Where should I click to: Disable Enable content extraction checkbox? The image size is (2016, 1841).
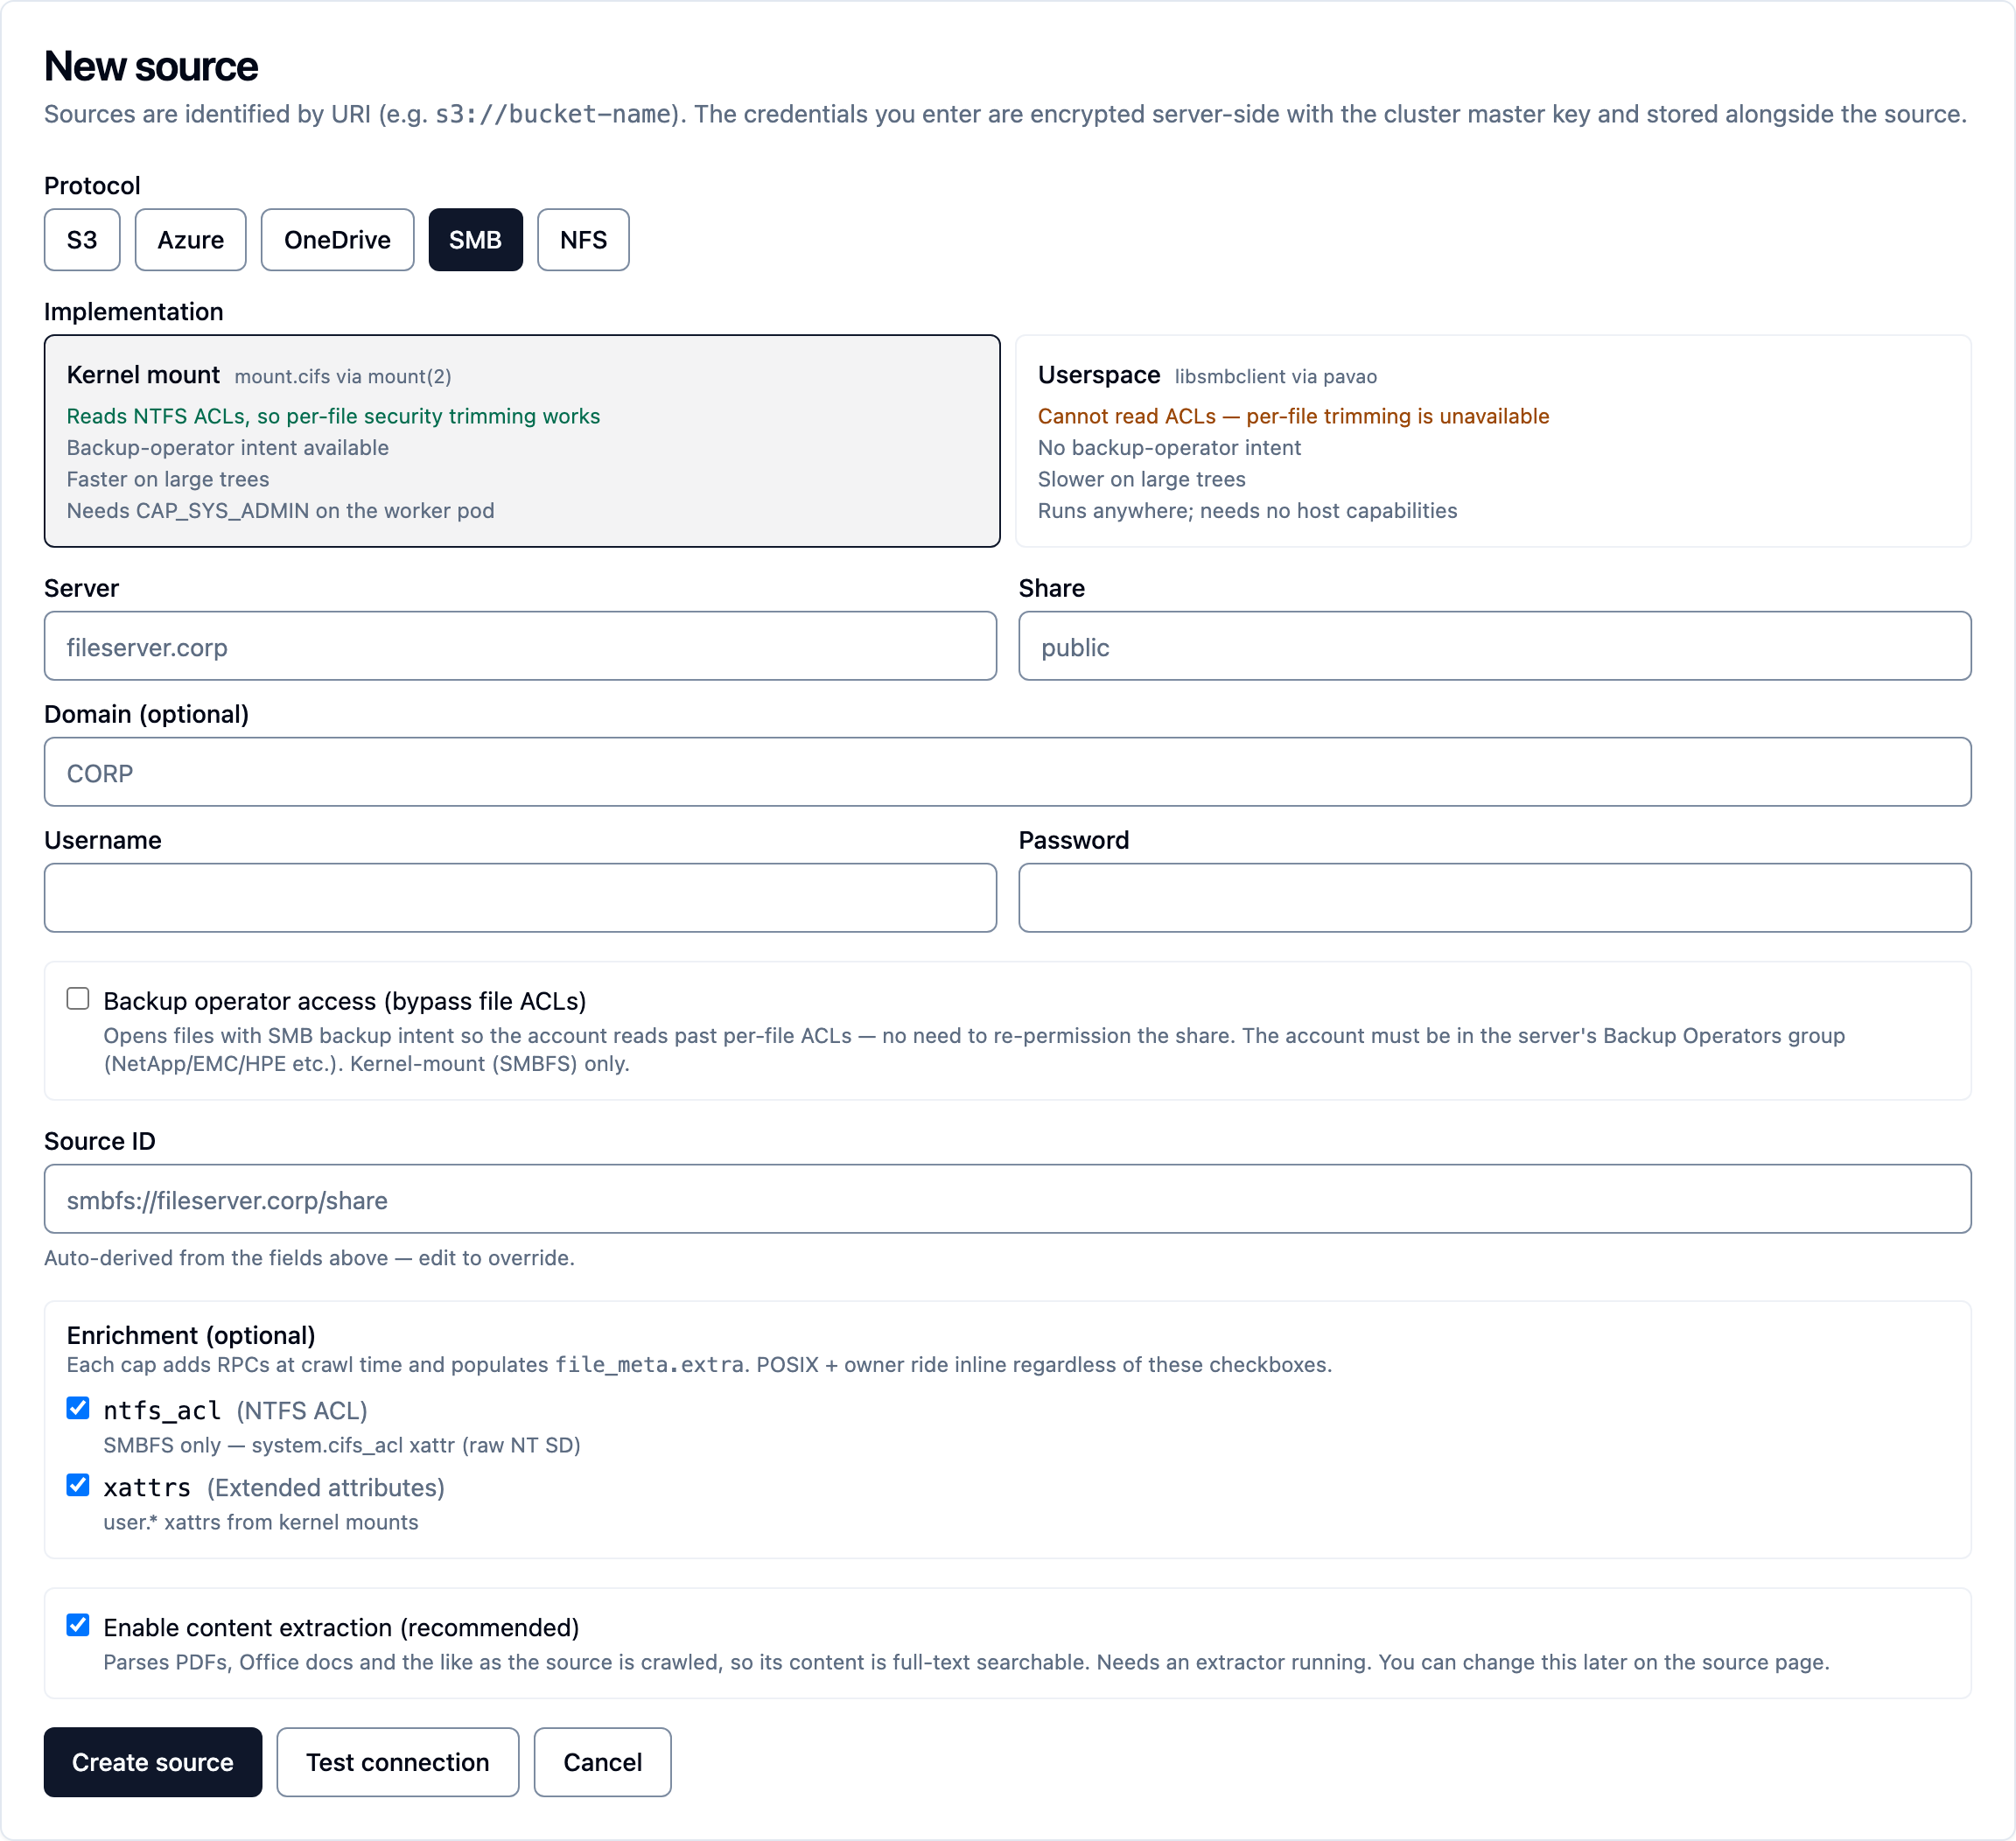(78, 1625)
